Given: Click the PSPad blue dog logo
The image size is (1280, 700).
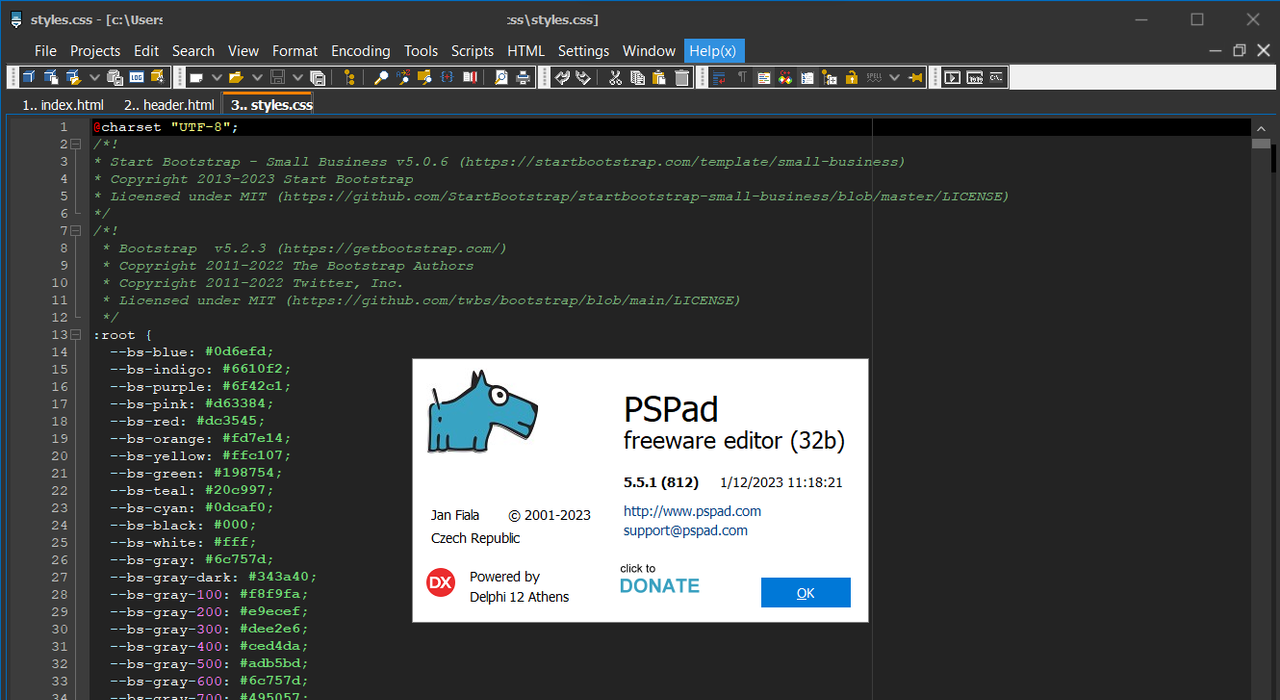Looking at the screenshot, I should (x=482, y=411).
